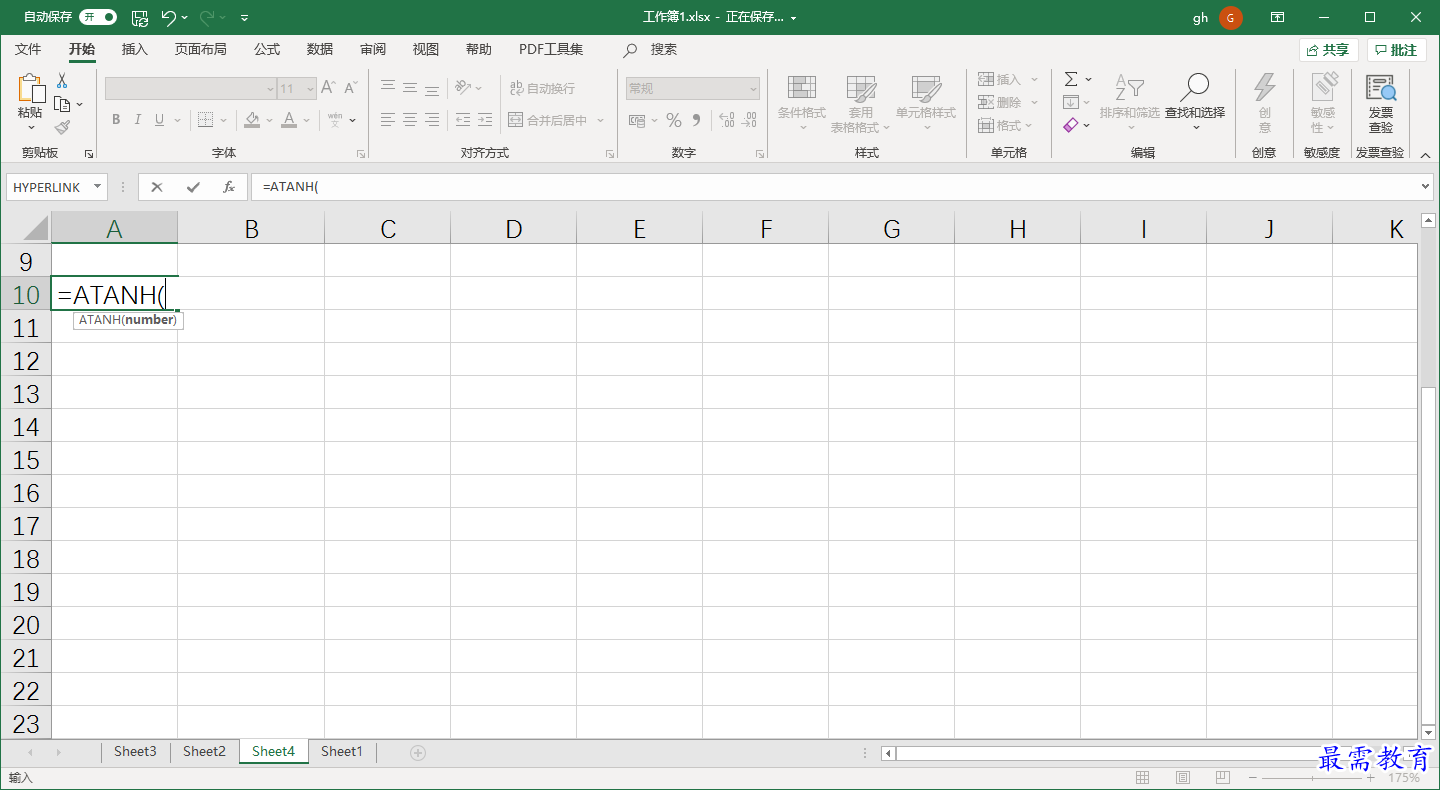The width and height of the screenshot is (1440, 790).
Task: Select row header 15
Action: pyautogui.click(x=26, y=460)
